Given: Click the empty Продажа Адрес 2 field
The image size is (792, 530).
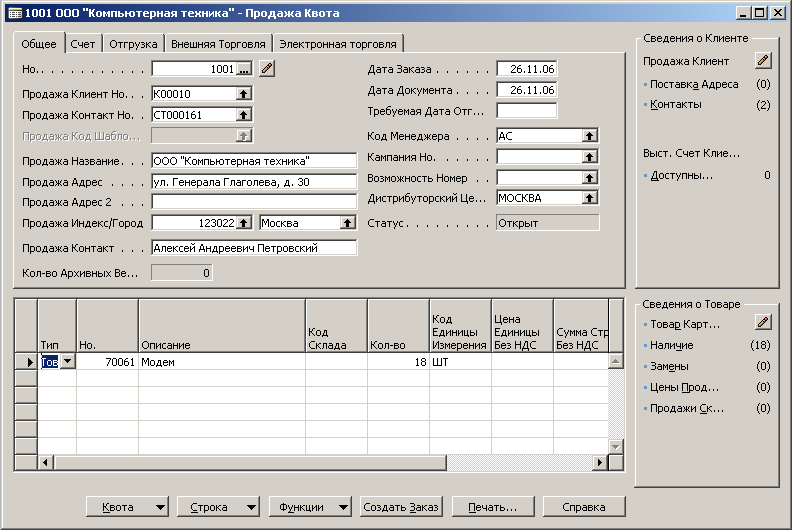Looking at the screenshot, I should point(254,202).
